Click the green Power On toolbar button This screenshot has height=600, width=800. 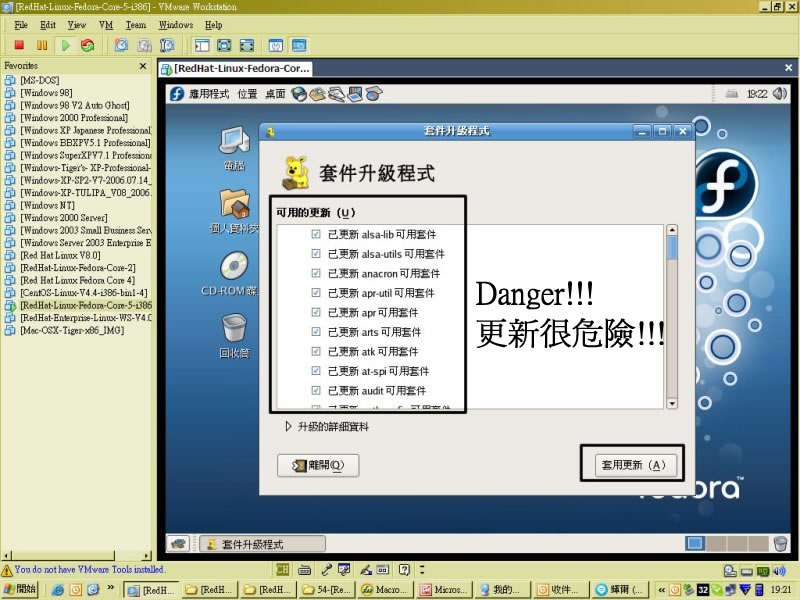coord(65,45)
